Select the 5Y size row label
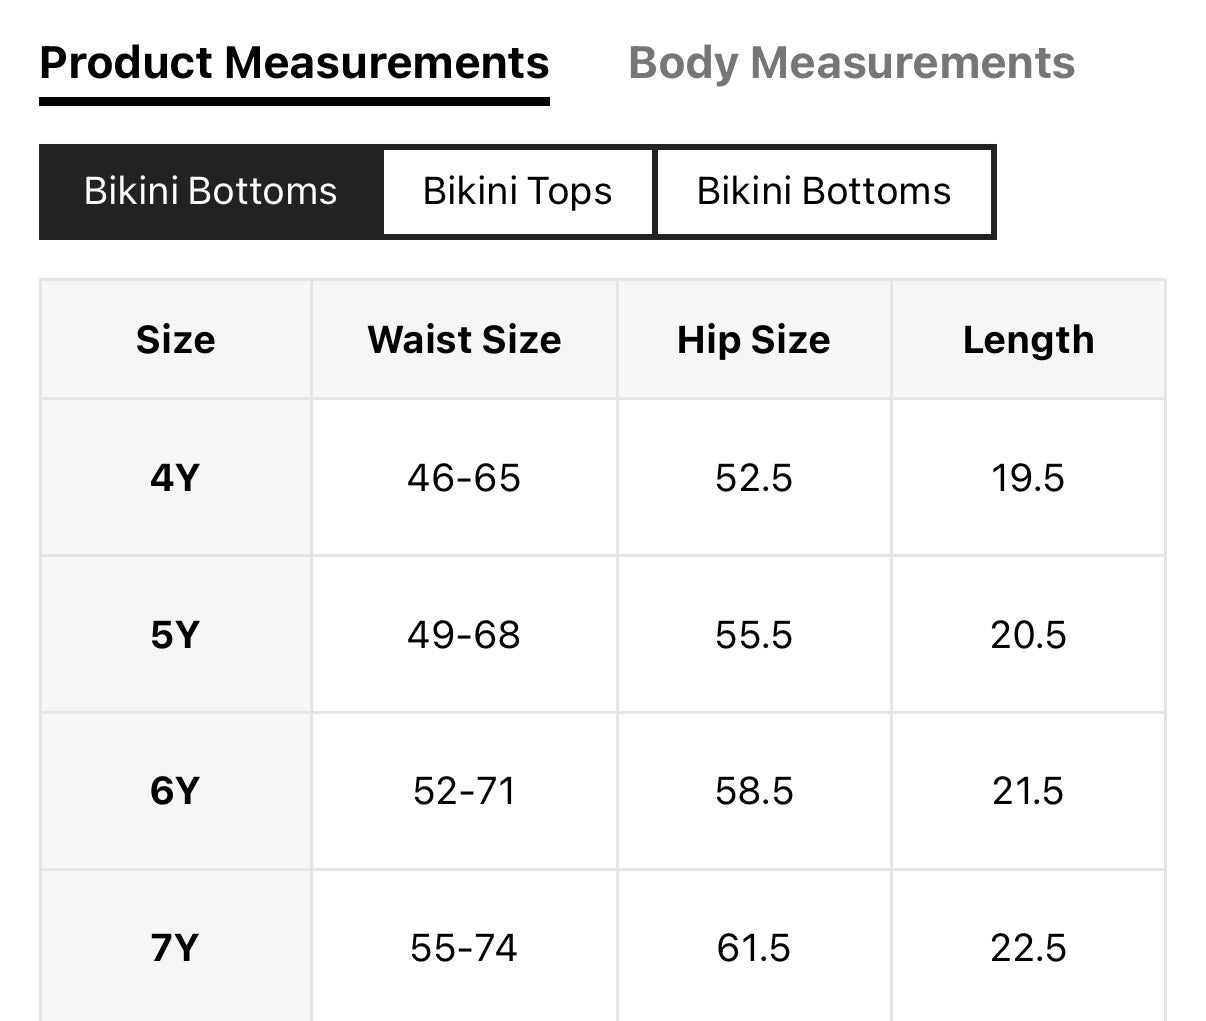1206x1021 pixels. (175, 634)
